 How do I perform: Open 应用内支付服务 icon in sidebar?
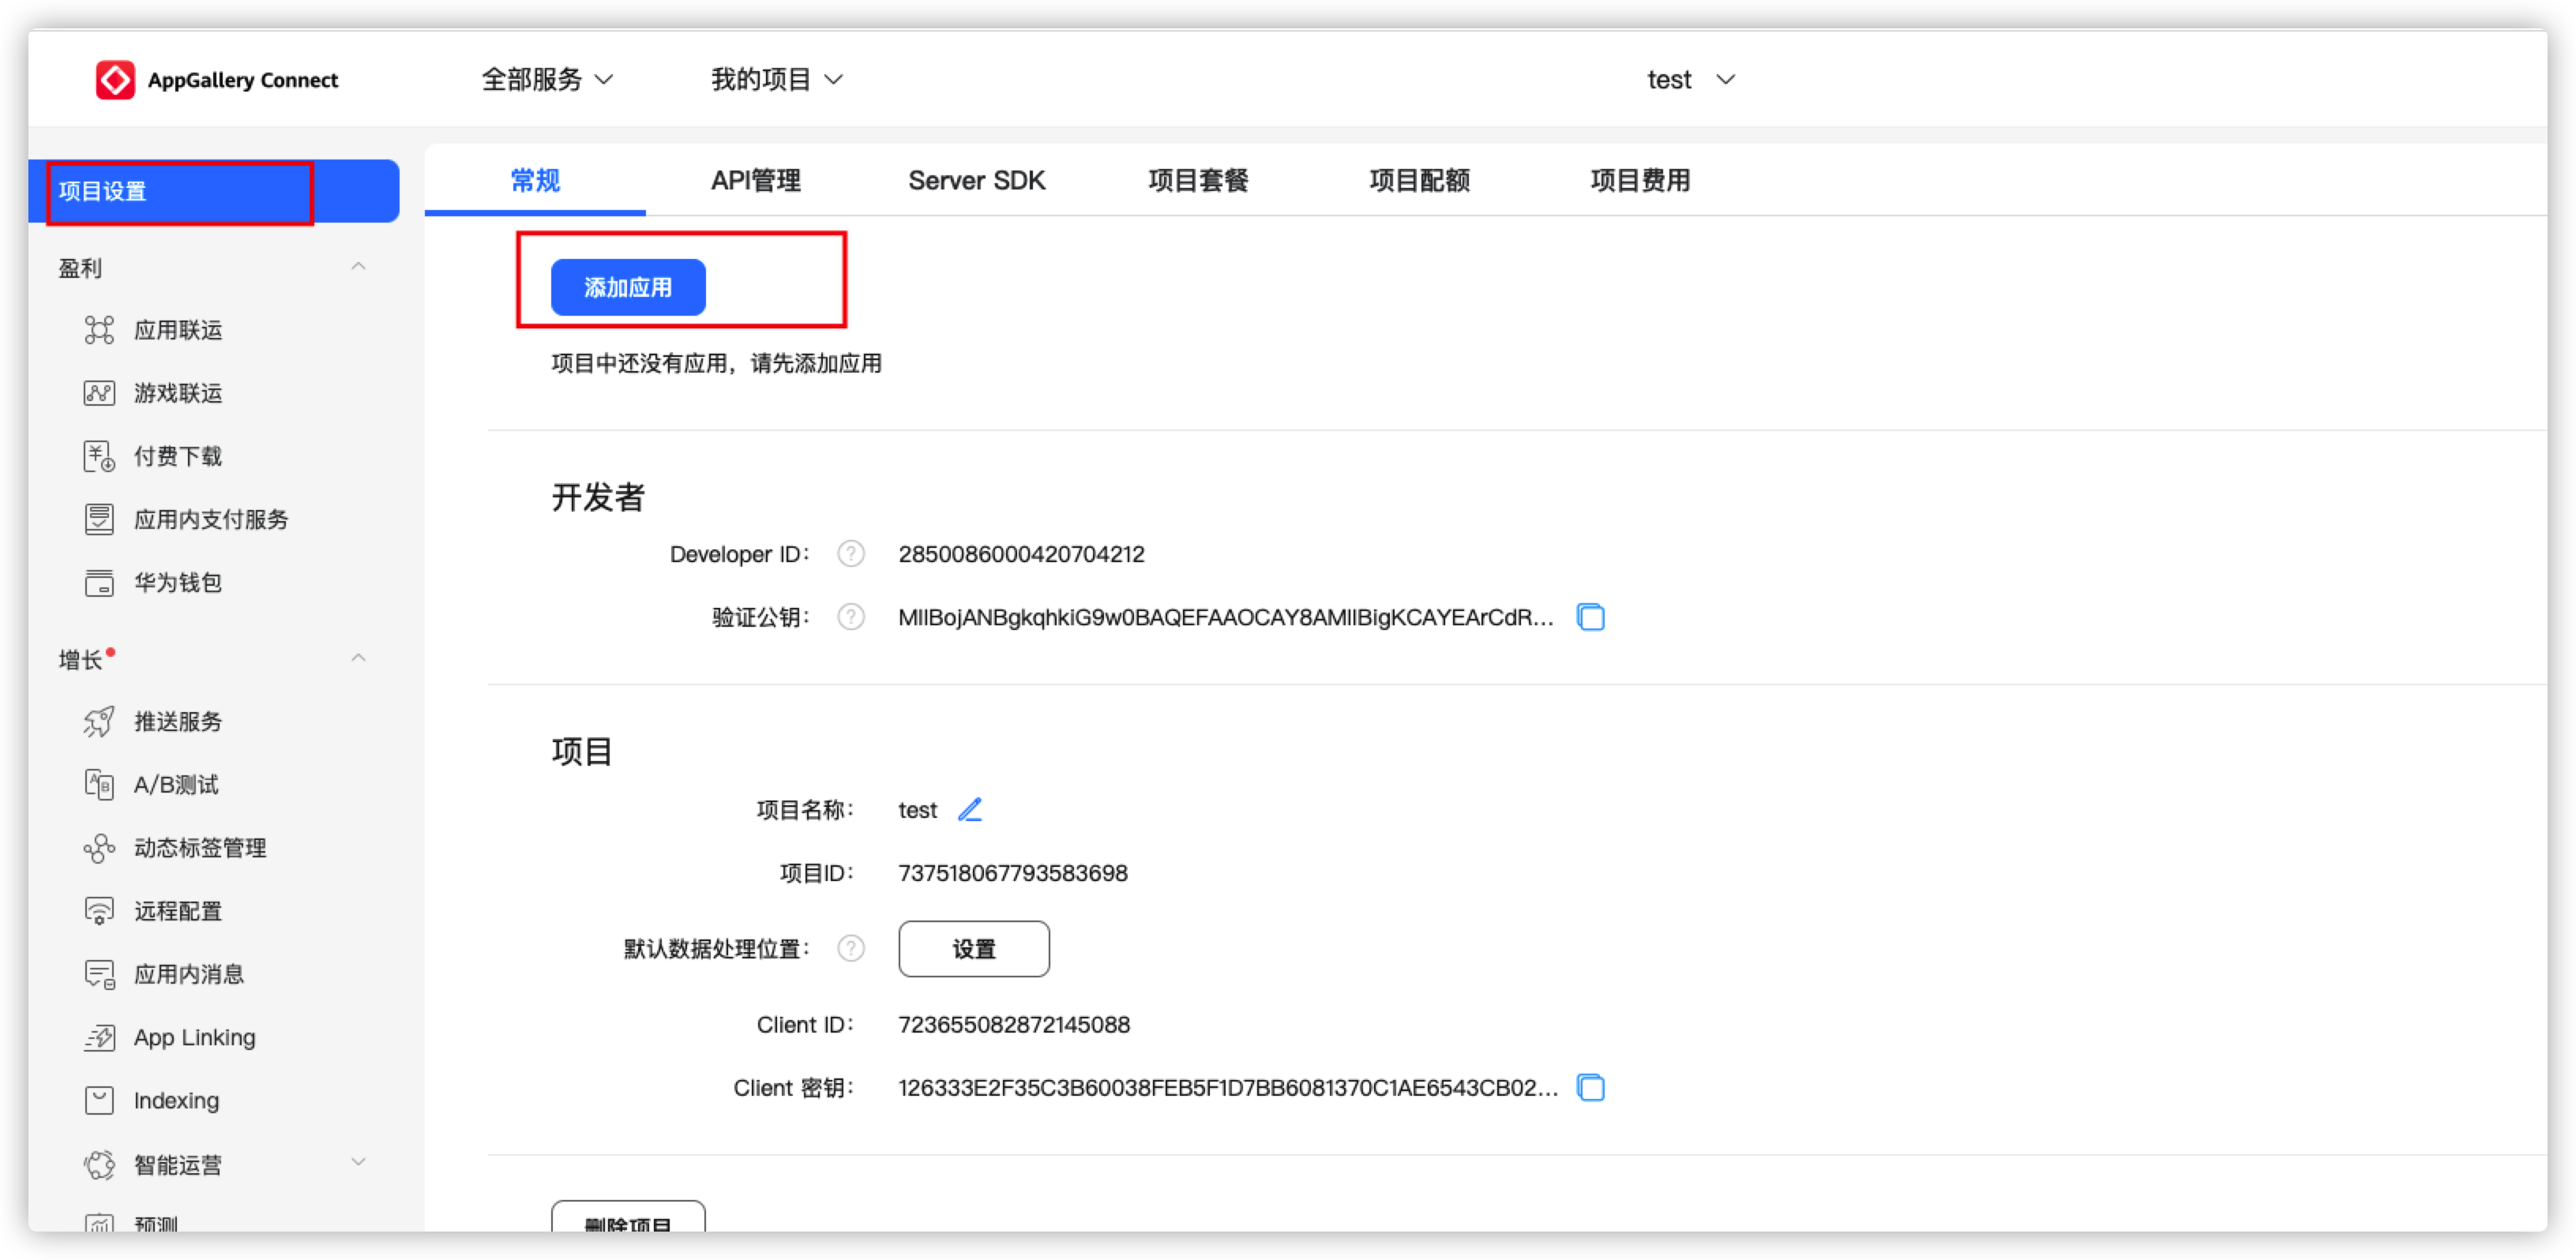pos(99,519)
